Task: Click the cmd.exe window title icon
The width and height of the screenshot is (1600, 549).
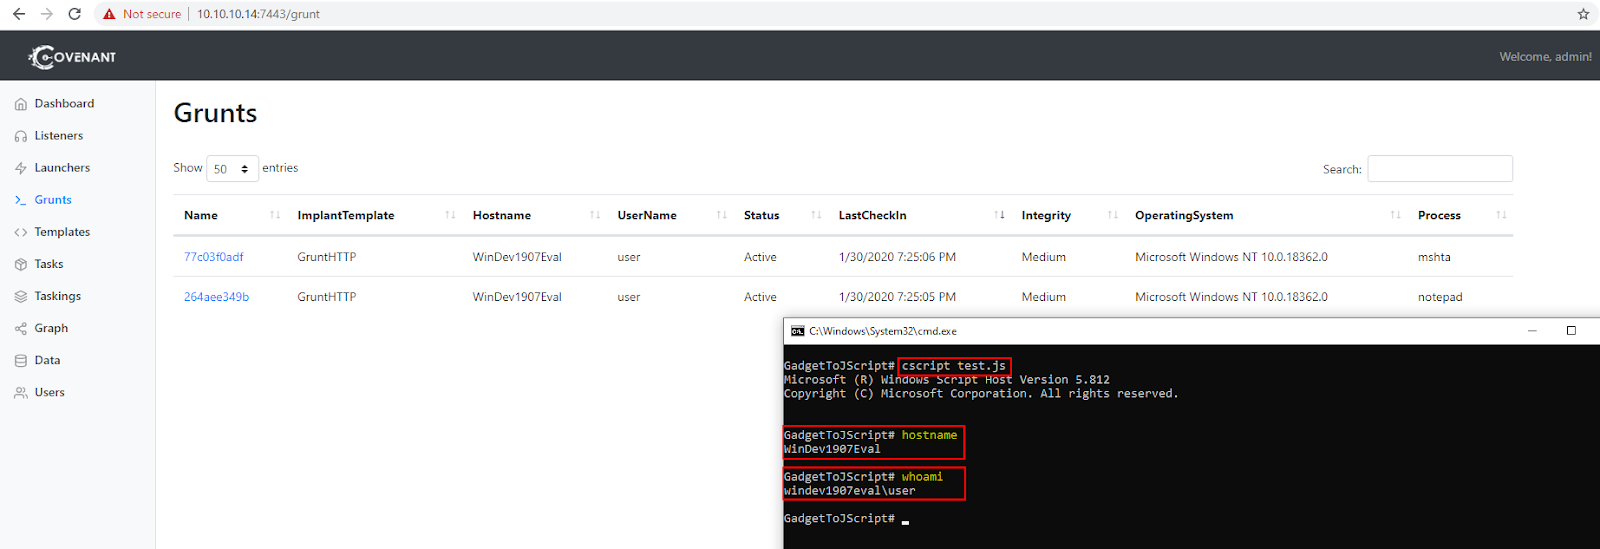Action: [797, 331]
